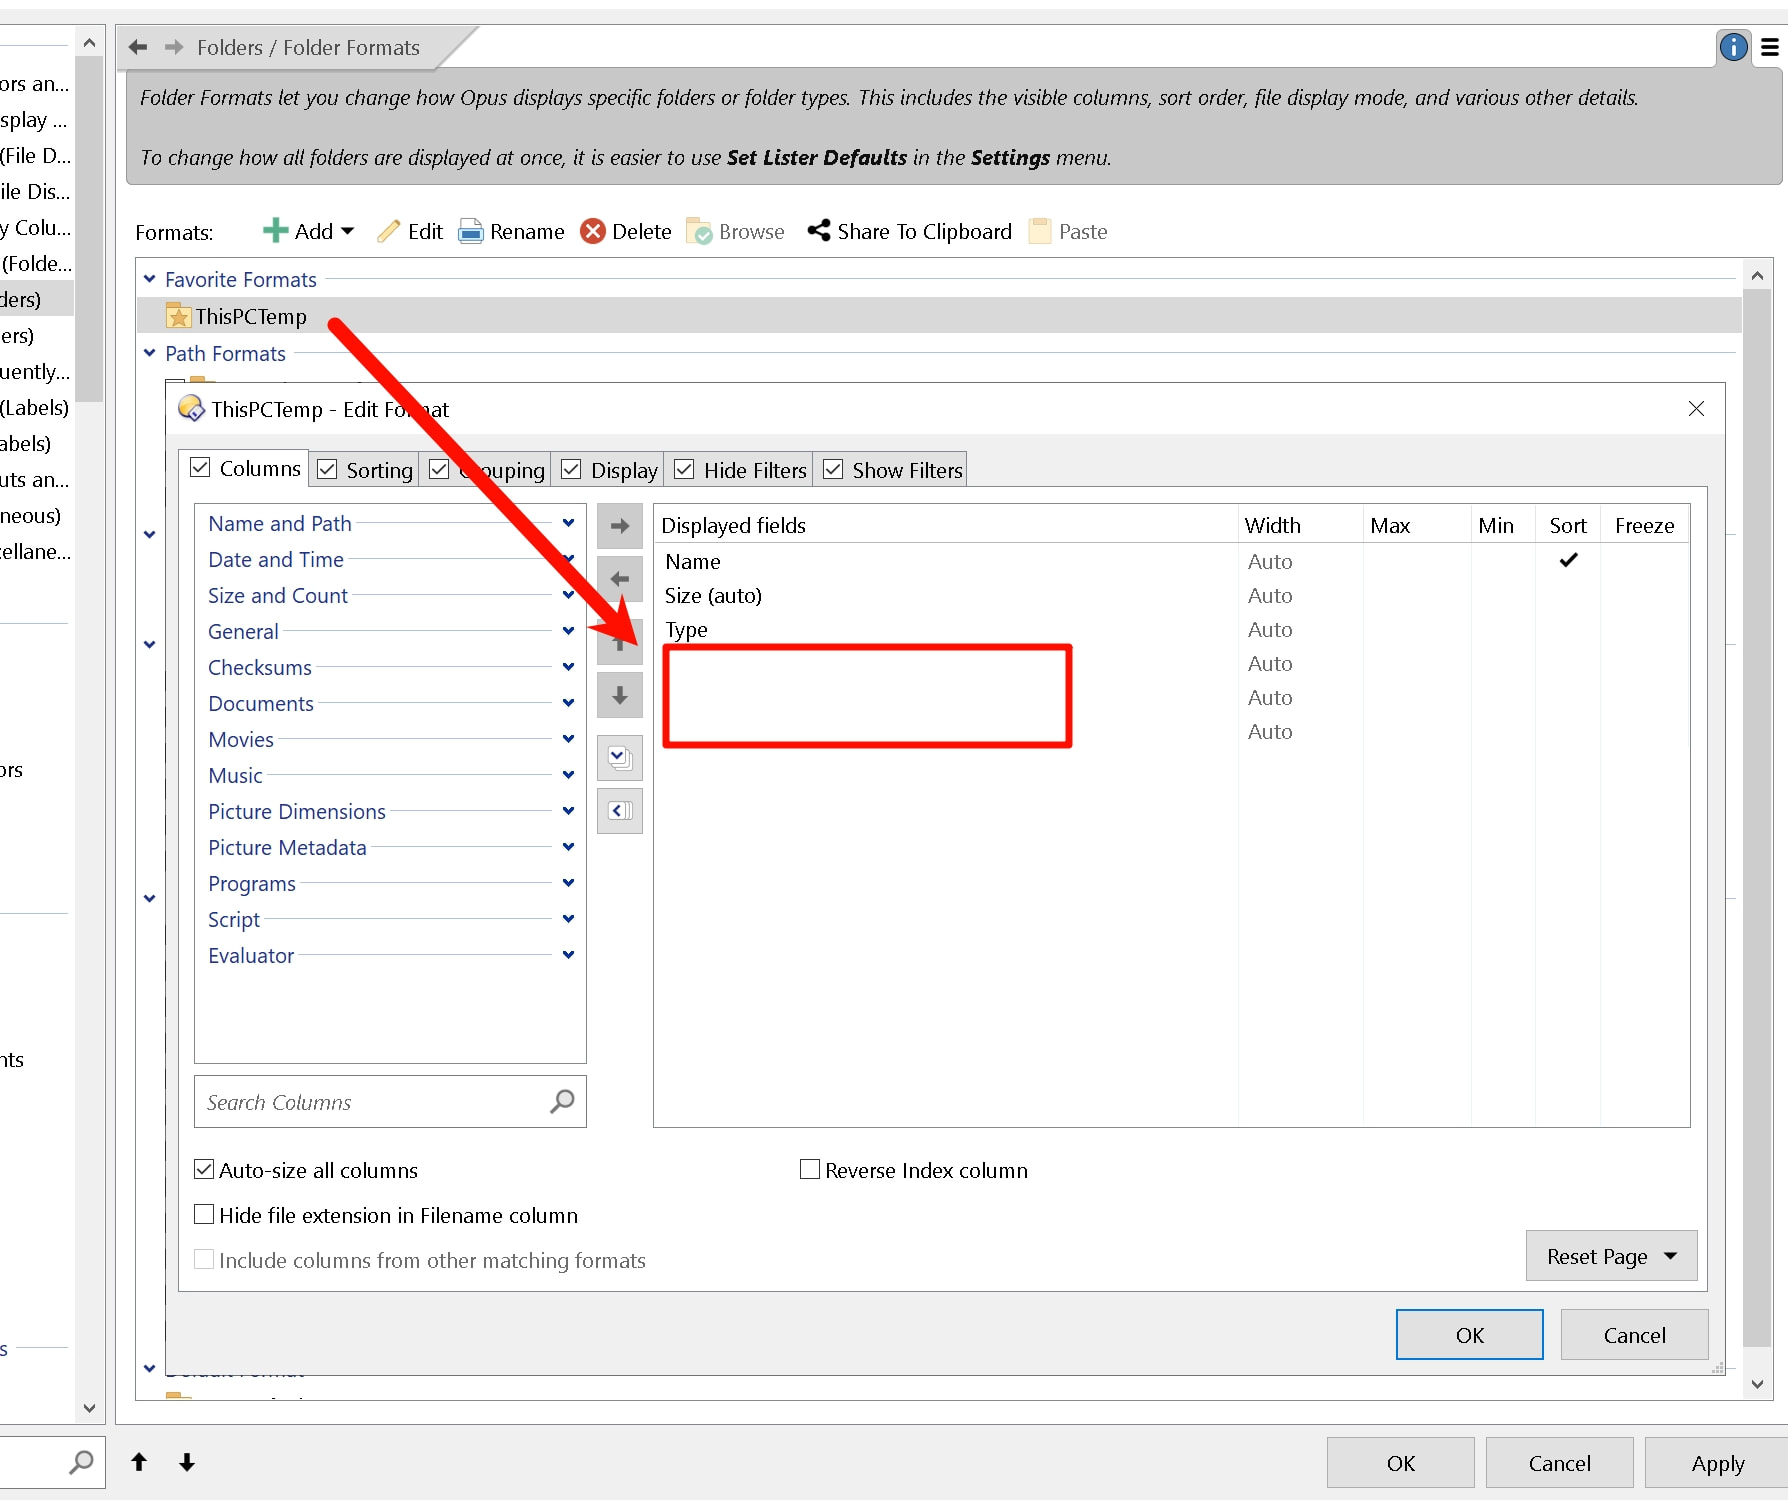
Task: Click the Delete format icon
Action: (593, 232)
